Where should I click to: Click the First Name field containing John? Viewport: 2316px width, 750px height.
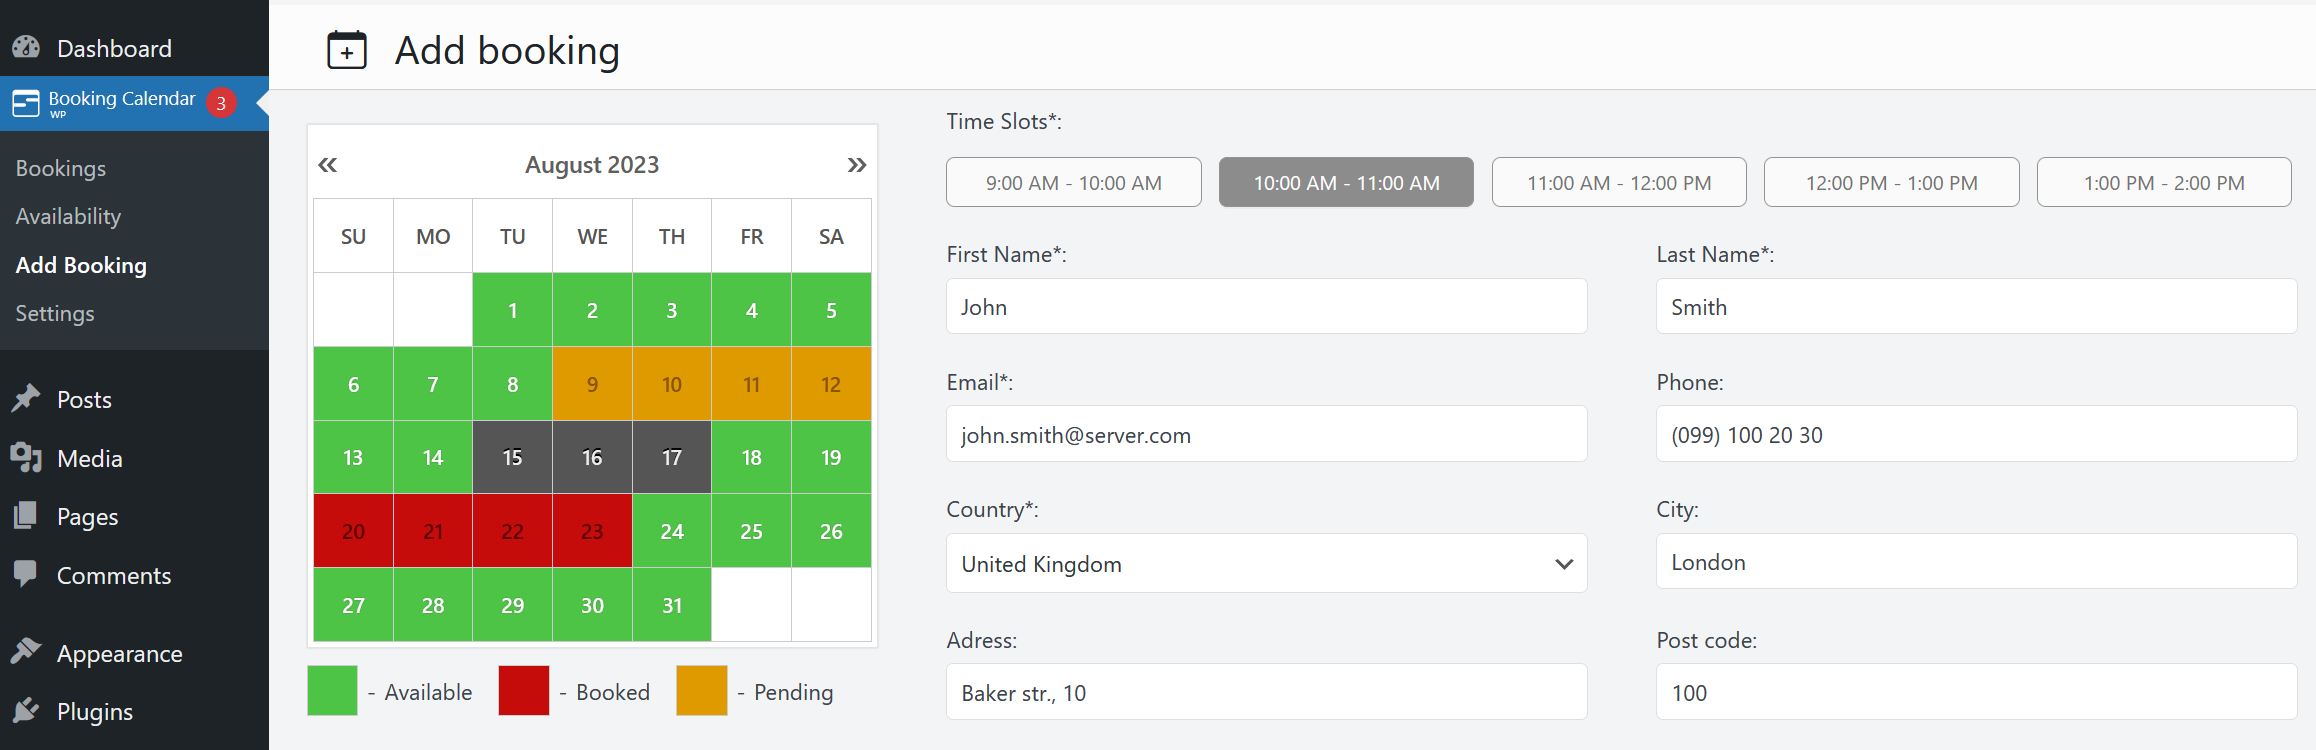pyautogui.click(x=1267, y=306)
